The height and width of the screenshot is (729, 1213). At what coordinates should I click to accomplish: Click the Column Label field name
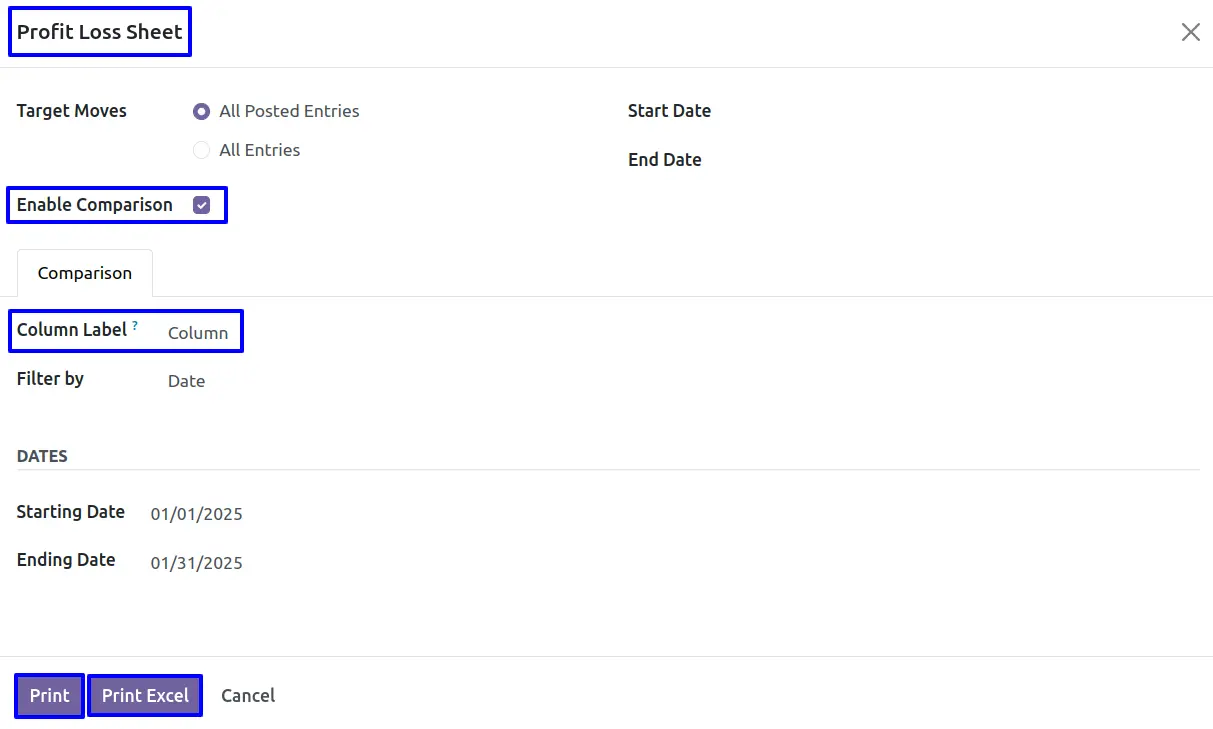[x=72, y=330]
